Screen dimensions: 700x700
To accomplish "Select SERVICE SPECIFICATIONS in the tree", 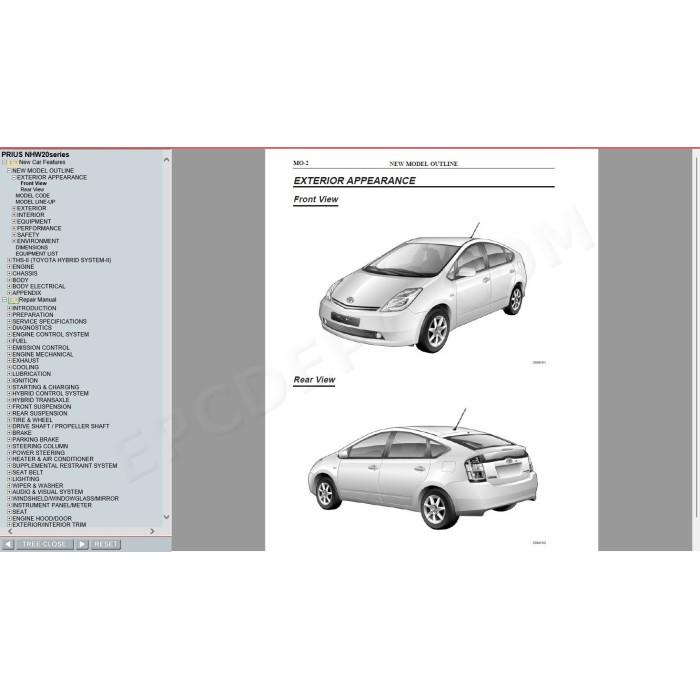I will coord(50,321).
